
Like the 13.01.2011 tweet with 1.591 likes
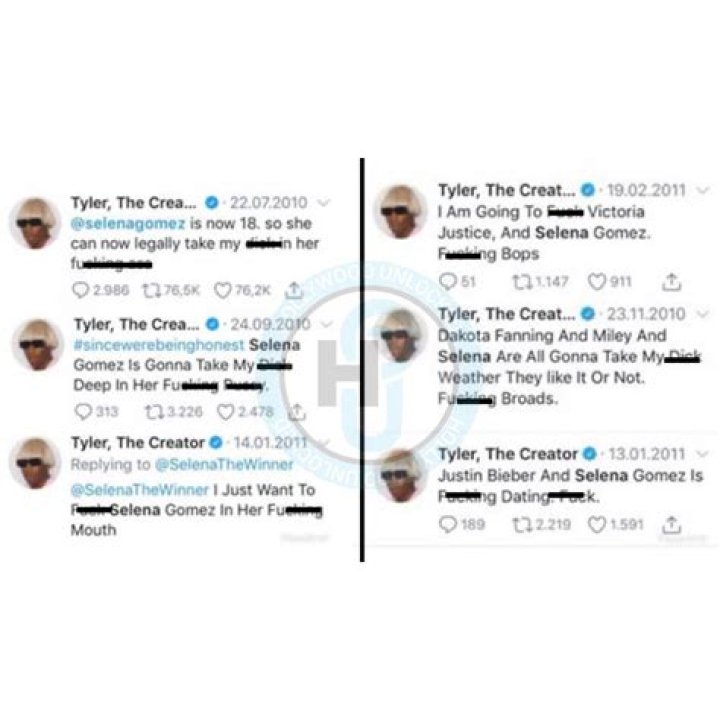pyautogui.click(x=597, y=524)
